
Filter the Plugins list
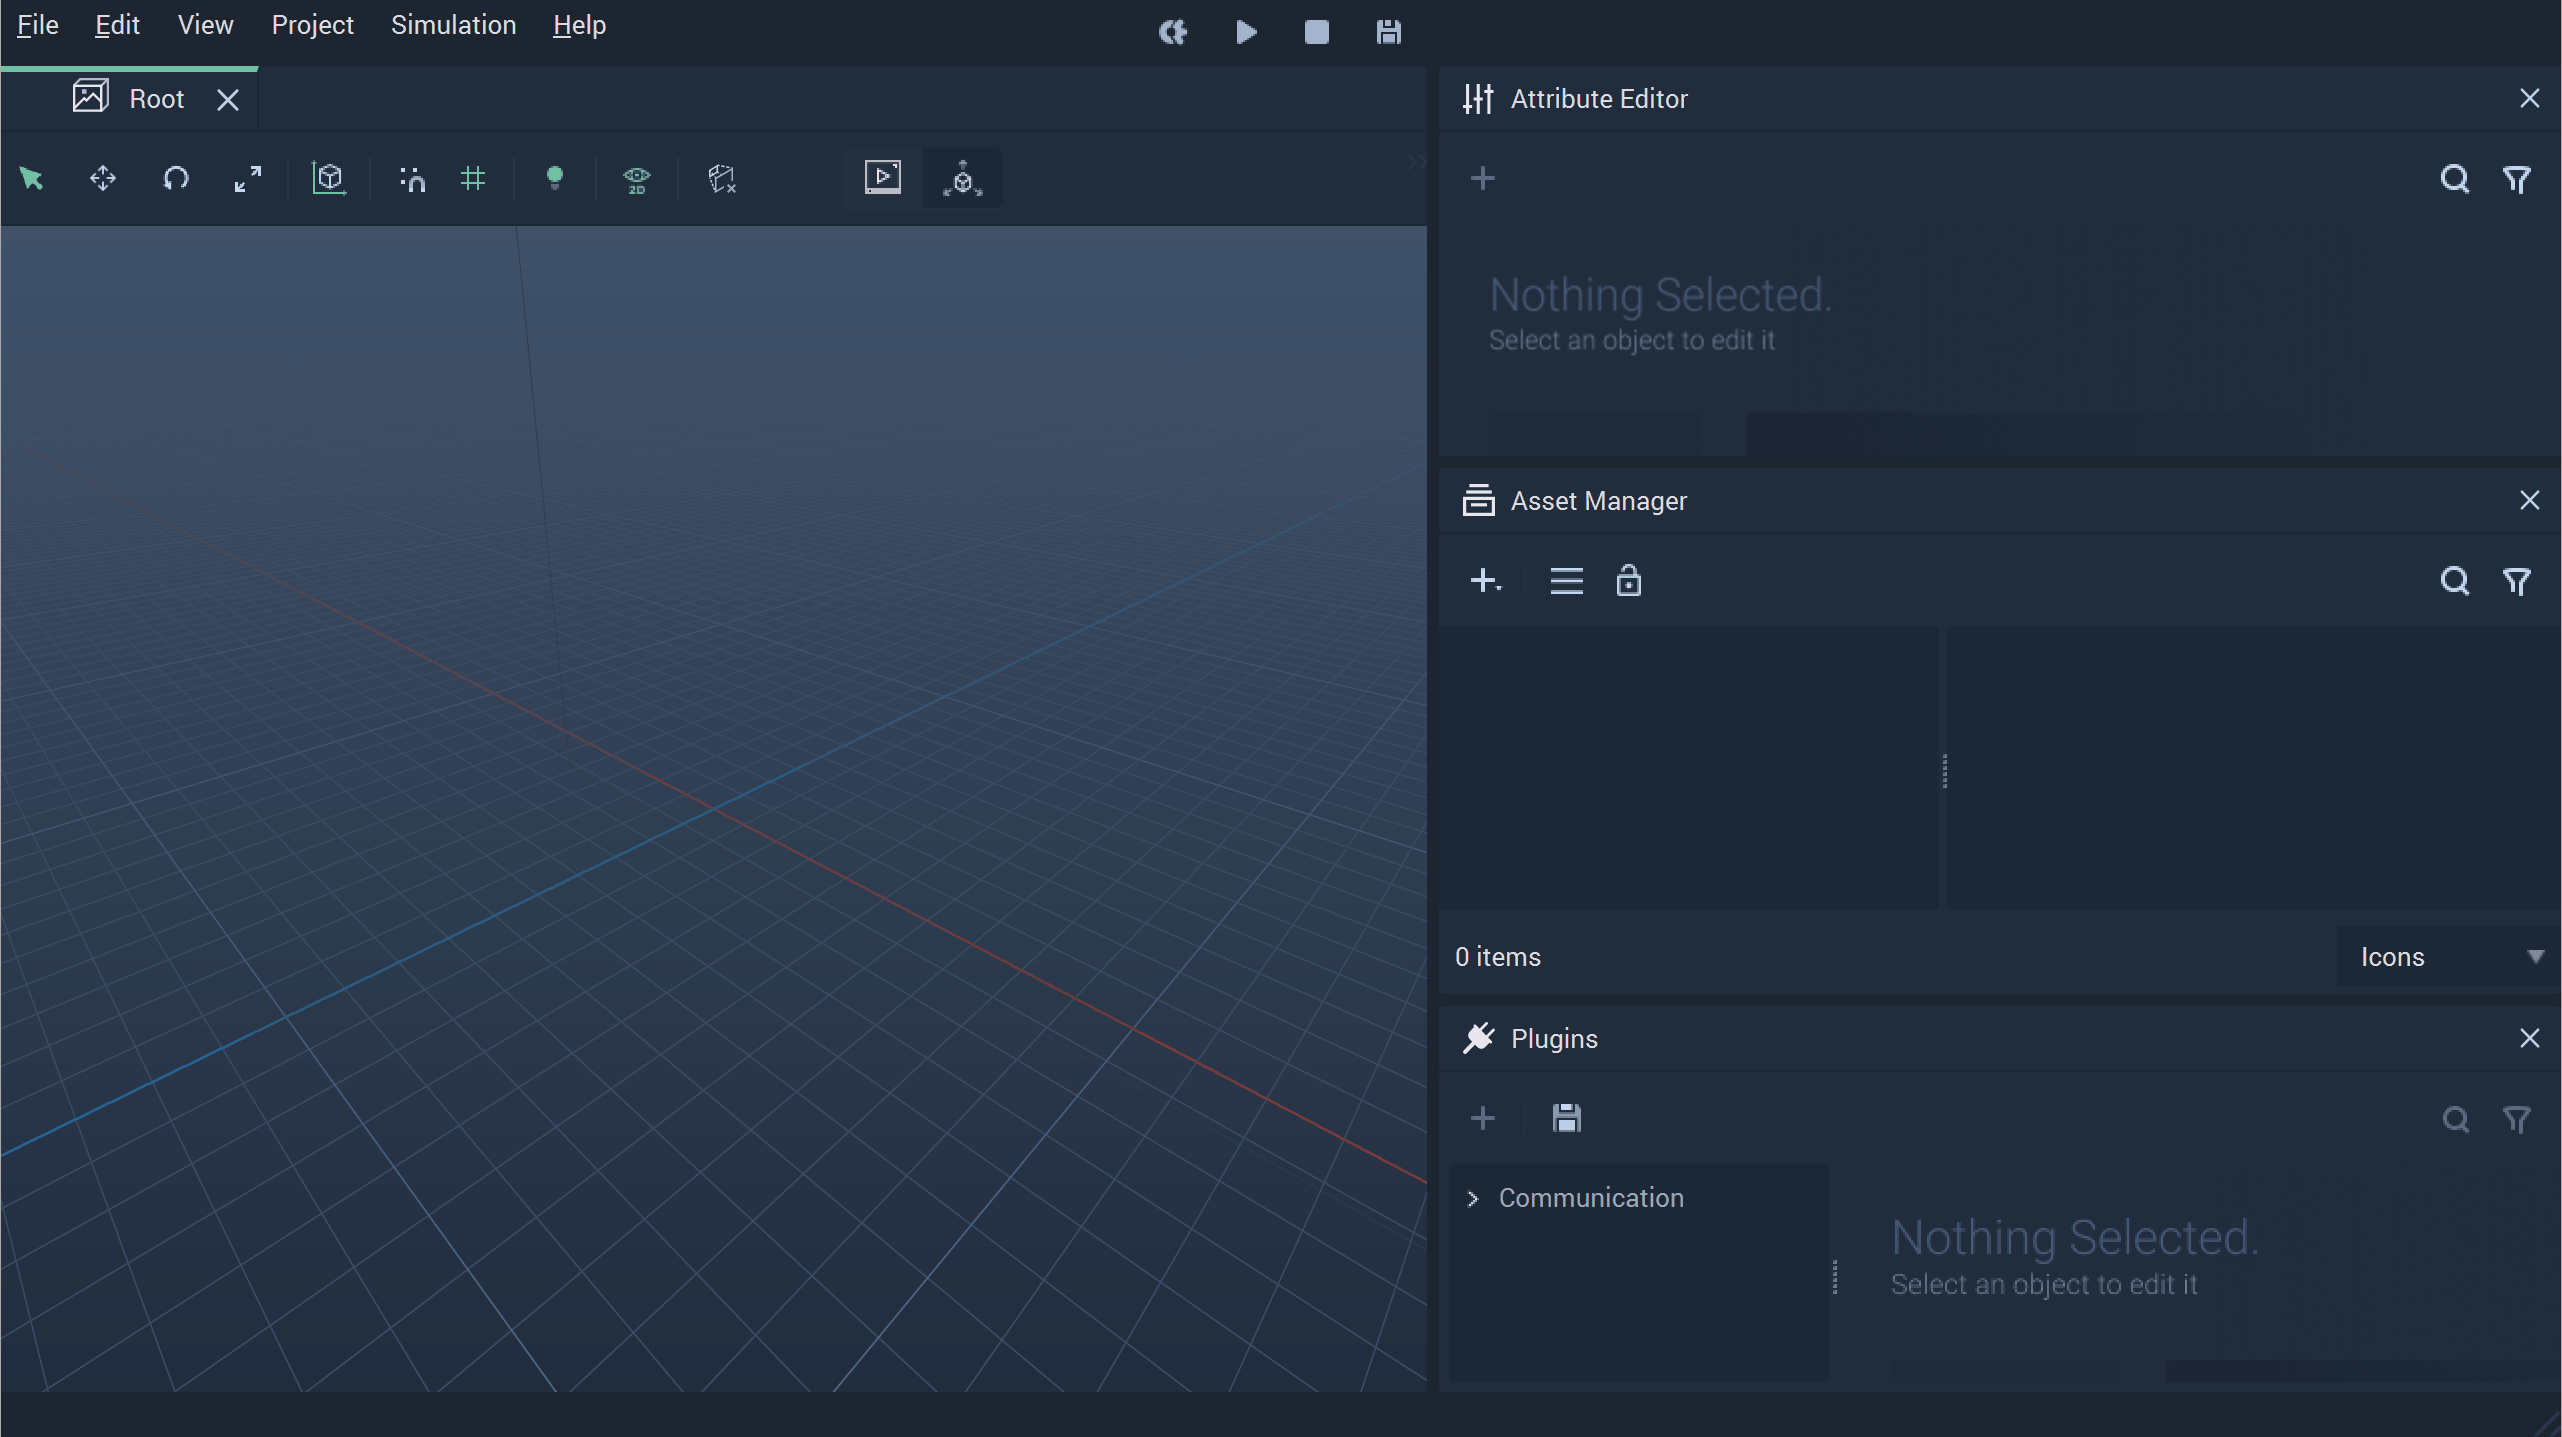2517,1119
